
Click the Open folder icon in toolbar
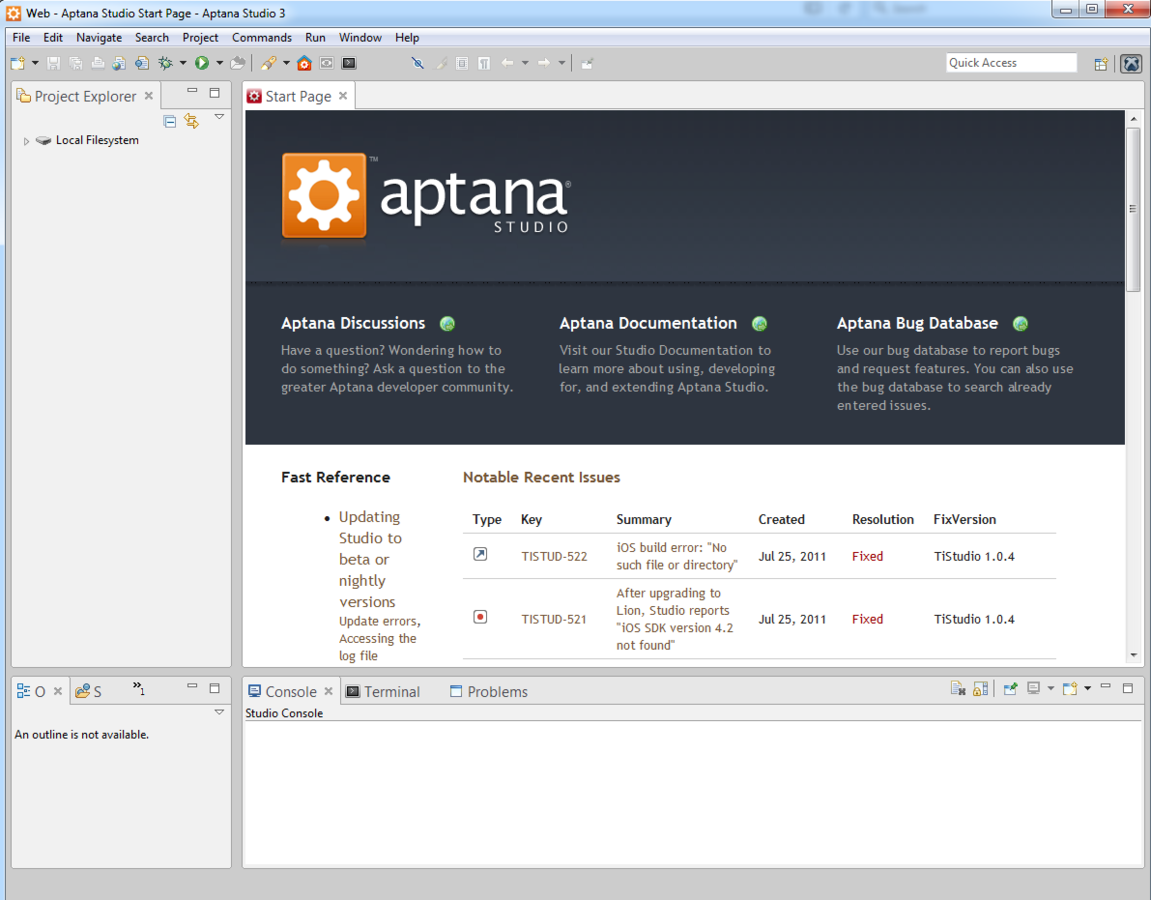[237, 63]
